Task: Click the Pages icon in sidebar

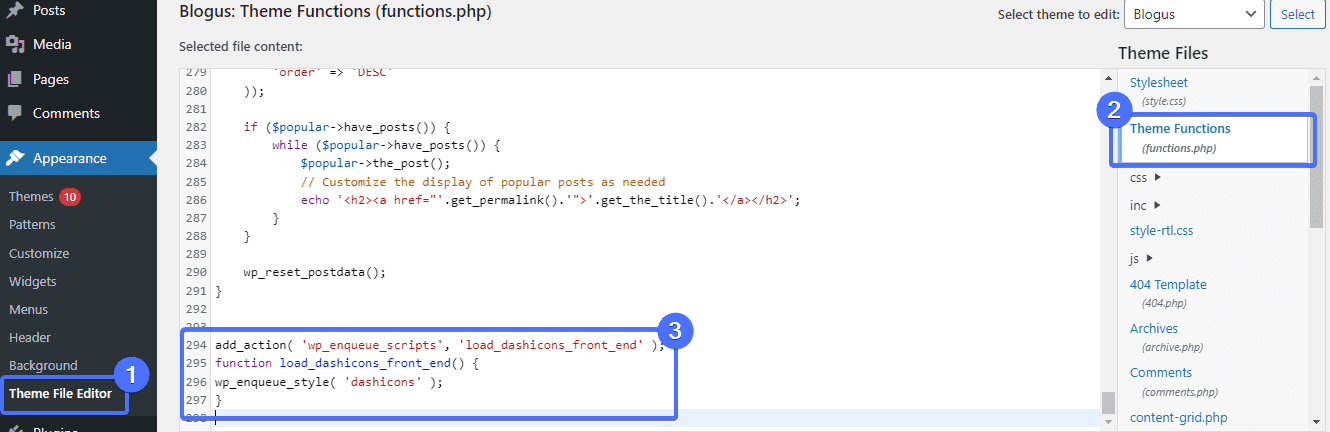Action: [15, 79]
